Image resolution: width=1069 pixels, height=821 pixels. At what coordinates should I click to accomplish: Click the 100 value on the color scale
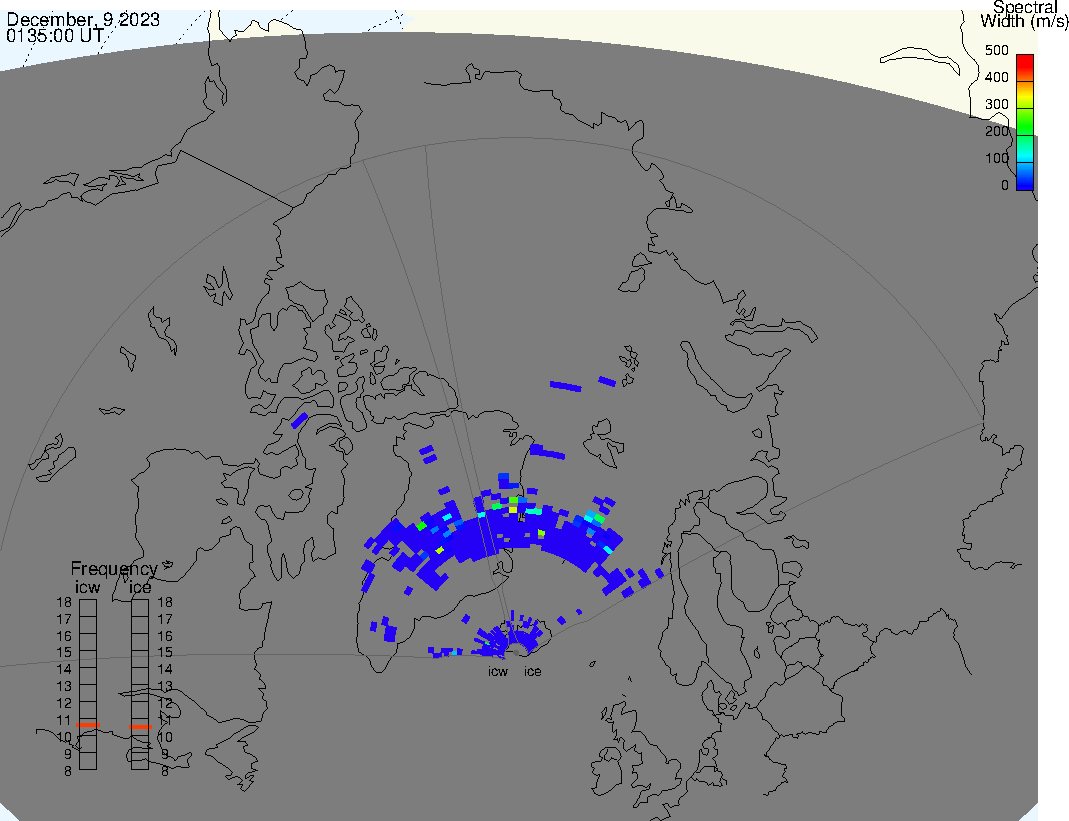[x=997, y=158]
